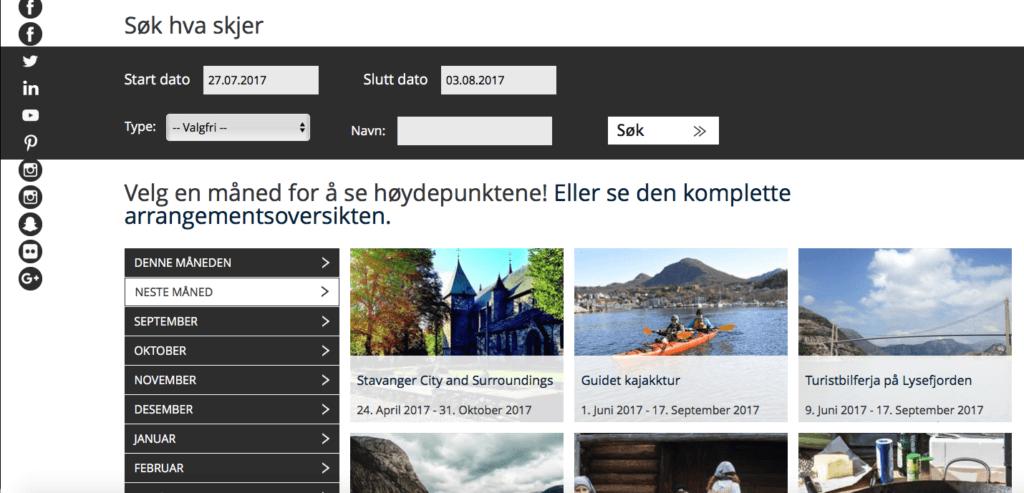Click the date text 1. Juni 2017 - 17. September 2017
The image size is (1024, 493).
670,410
